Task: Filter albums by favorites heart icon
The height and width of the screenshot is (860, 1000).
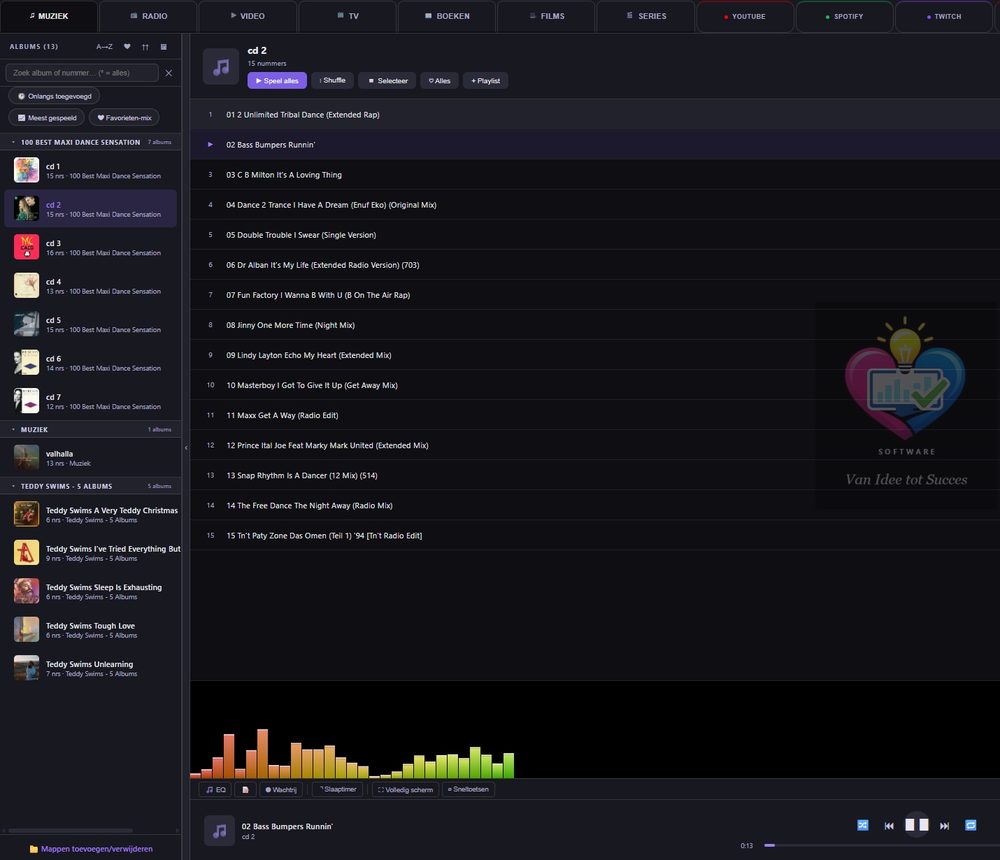Action: [127, 47]
